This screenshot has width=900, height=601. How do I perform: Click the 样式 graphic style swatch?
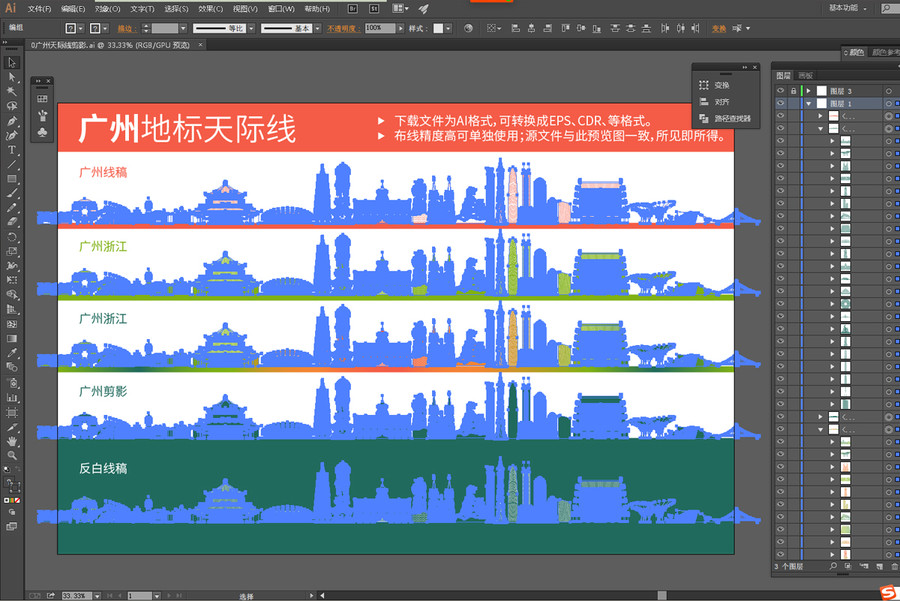click(x=438, y=28)
